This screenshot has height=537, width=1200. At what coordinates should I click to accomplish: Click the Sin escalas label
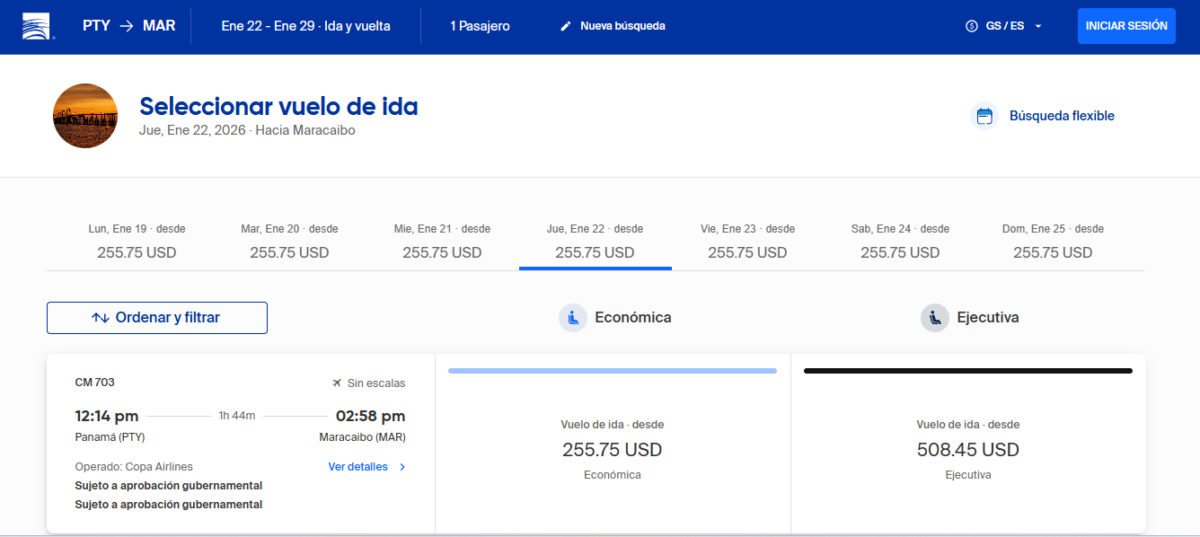376,383
